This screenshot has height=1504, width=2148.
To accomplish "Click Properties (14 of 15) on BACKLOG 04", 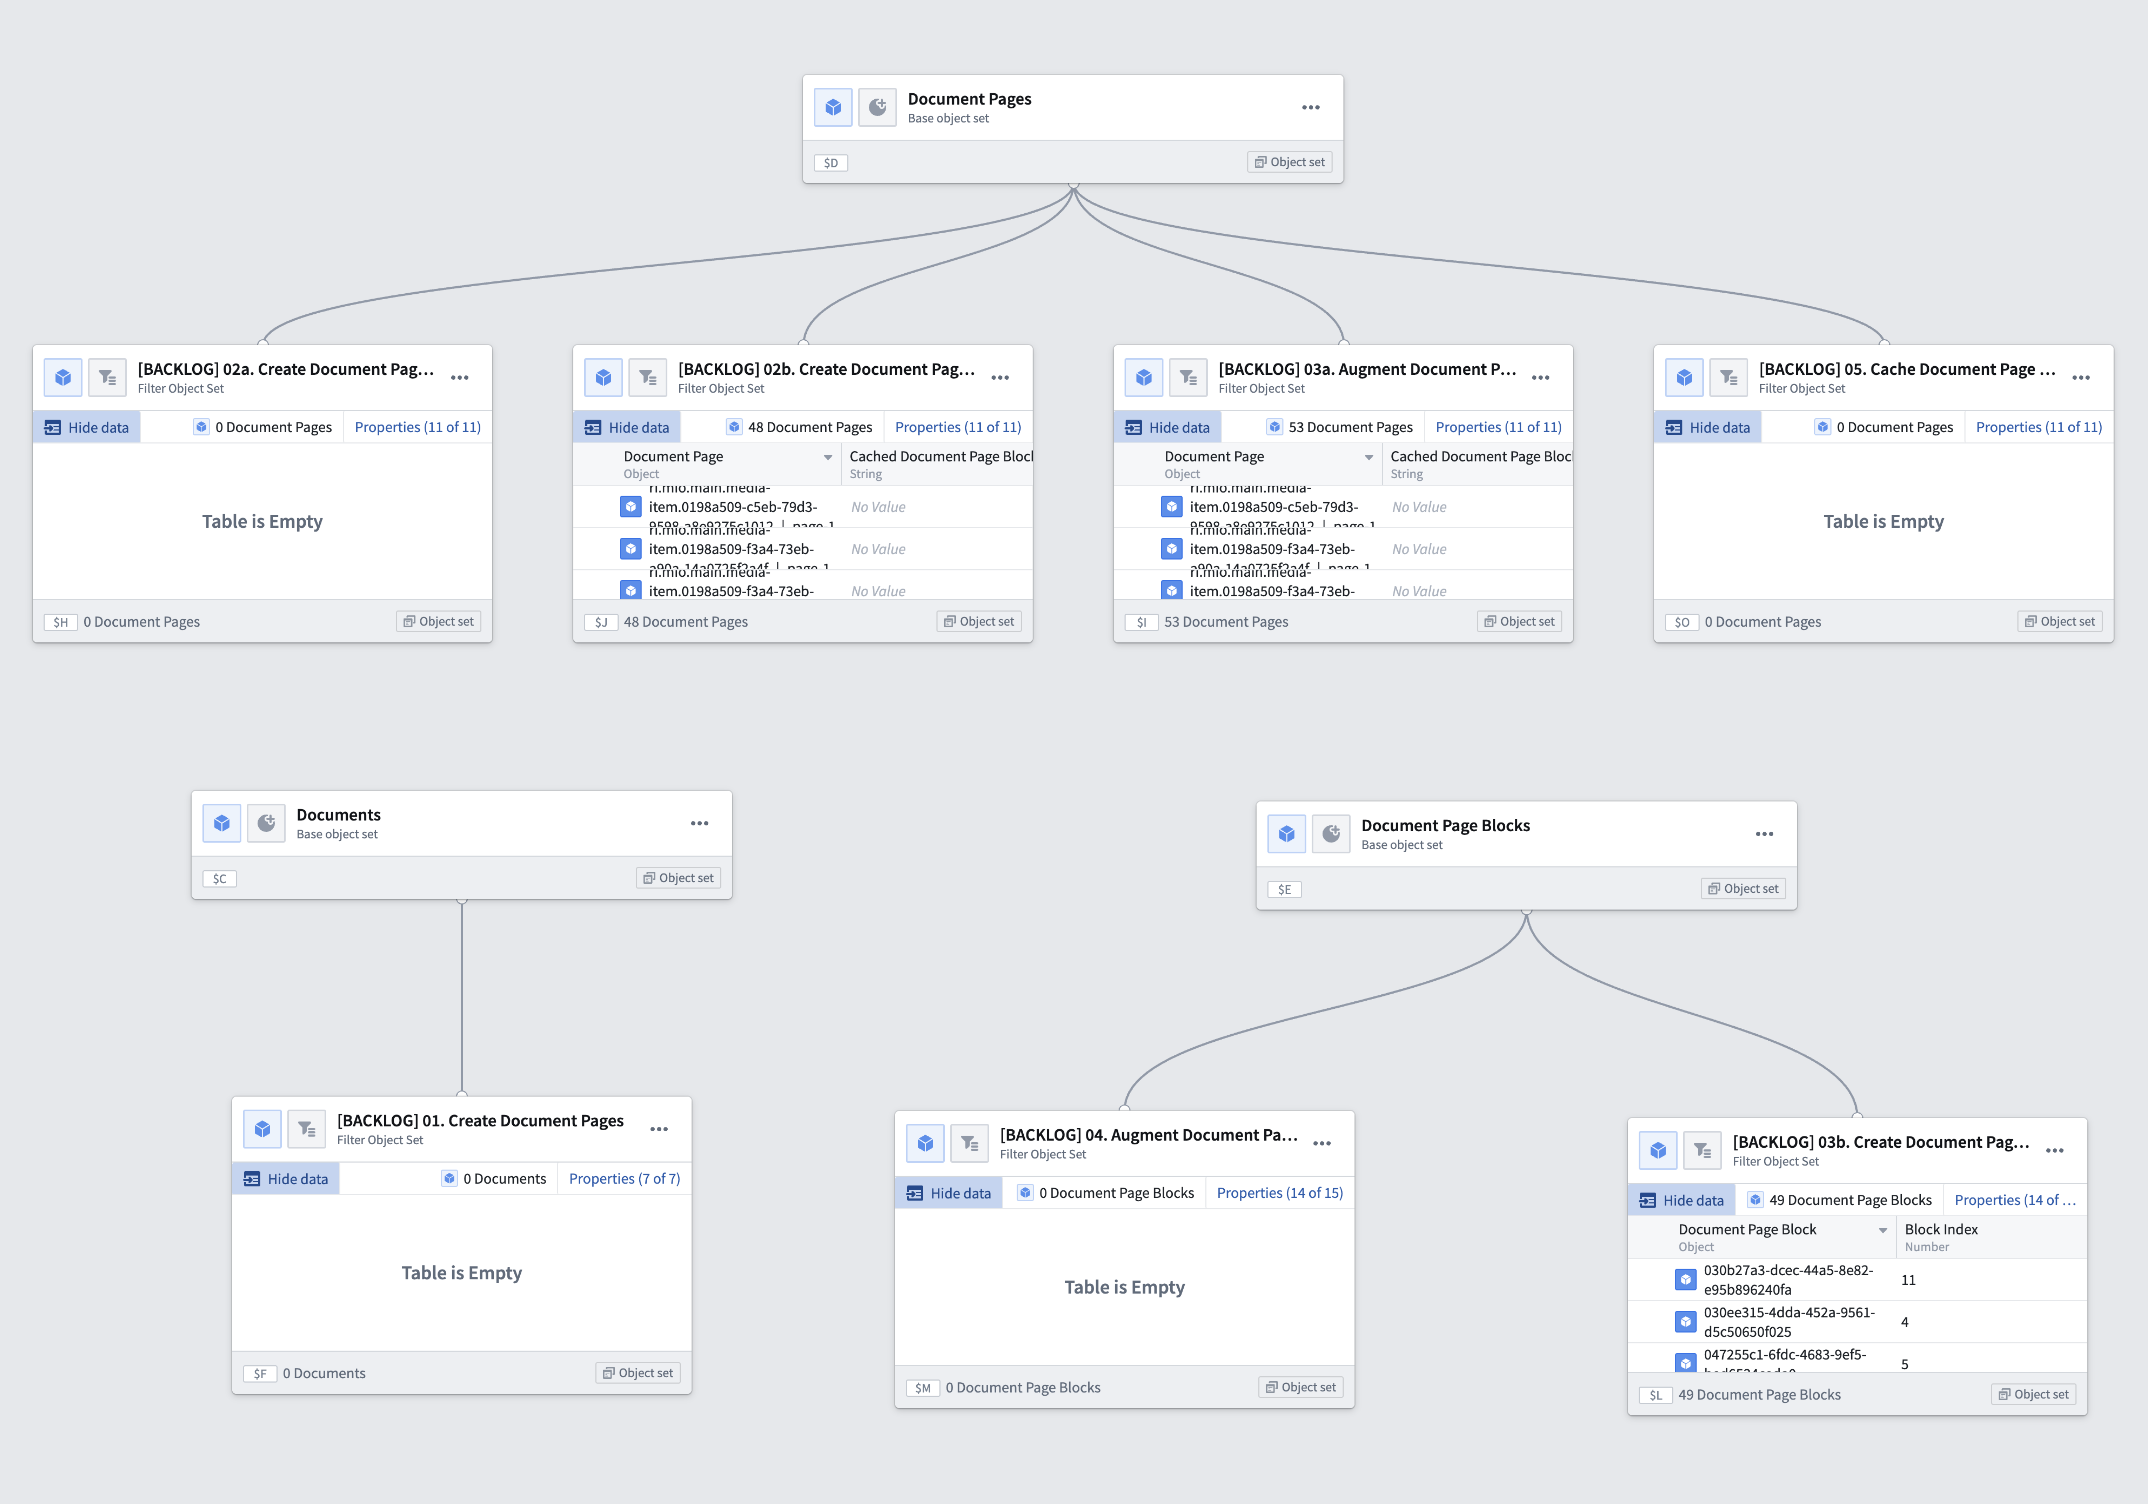I will [1279, 1193].
